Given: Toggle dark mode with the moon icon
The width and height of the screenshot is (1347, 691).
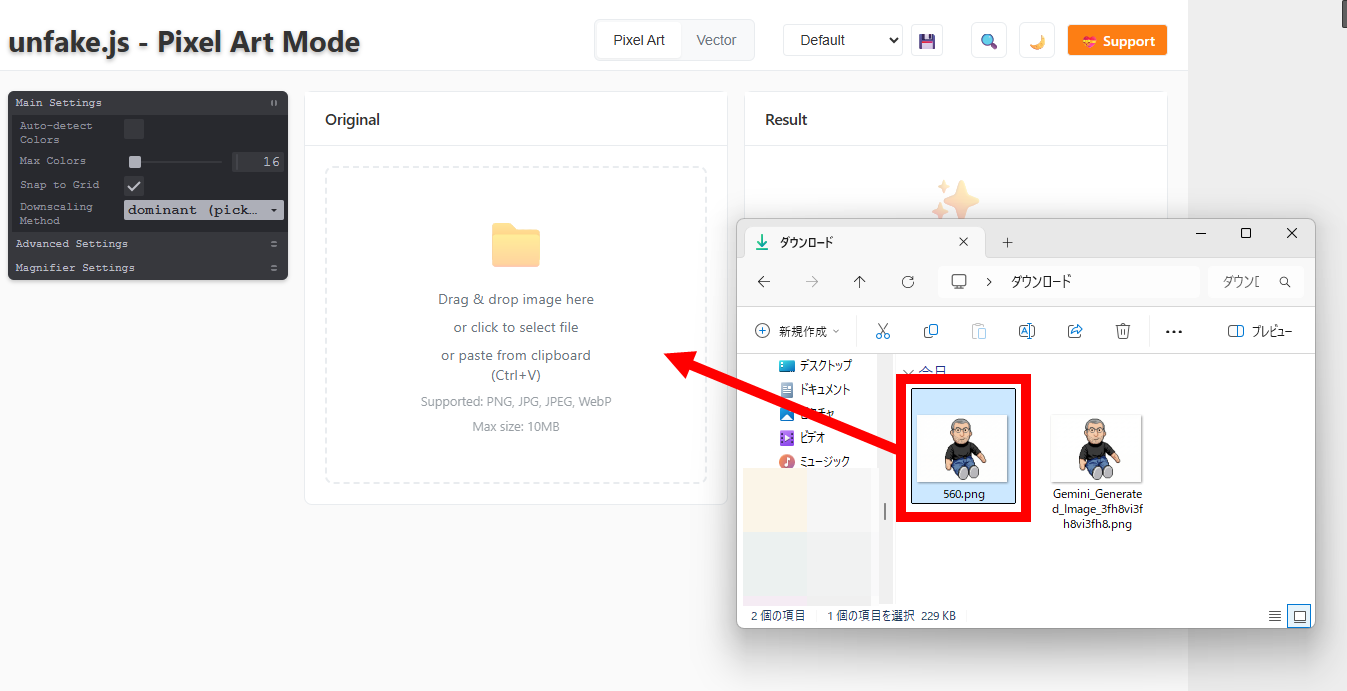Looking at the screenshot, I should (x=1037, y=41).
